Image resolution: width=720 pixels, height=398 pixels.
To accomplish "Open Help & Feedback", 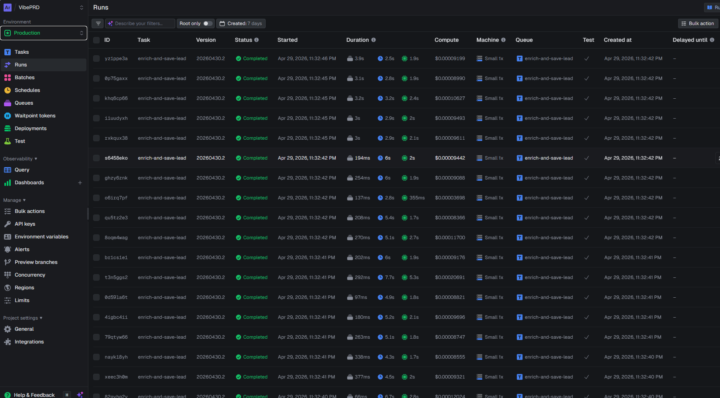I will 30,394.
